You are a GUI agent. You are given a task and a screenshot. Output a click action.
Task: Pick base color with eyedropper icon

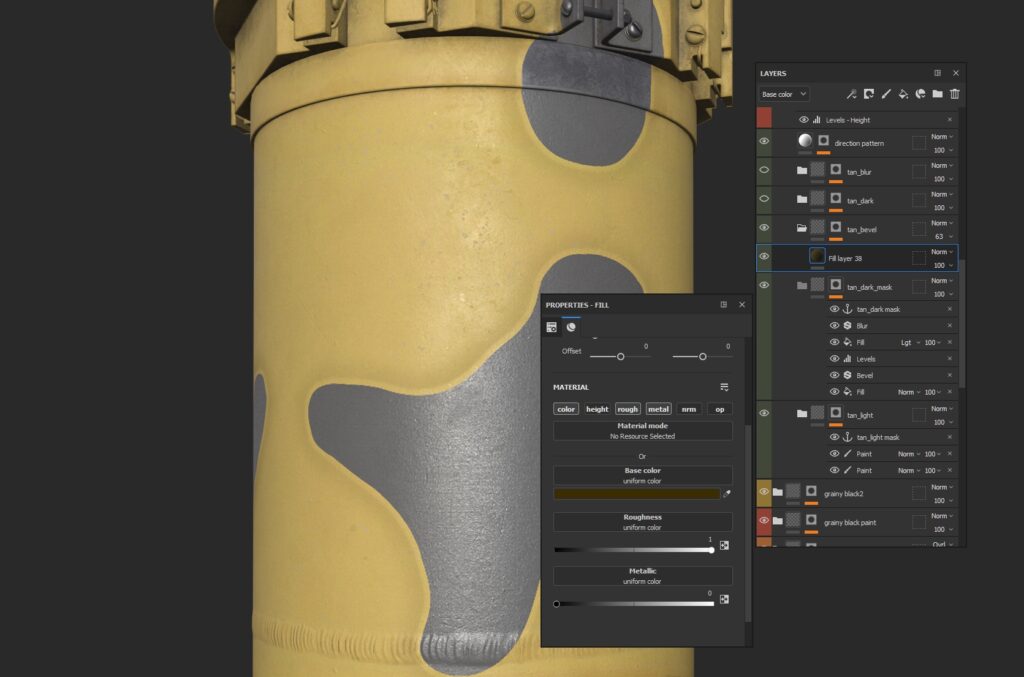(x=727, y=493)
